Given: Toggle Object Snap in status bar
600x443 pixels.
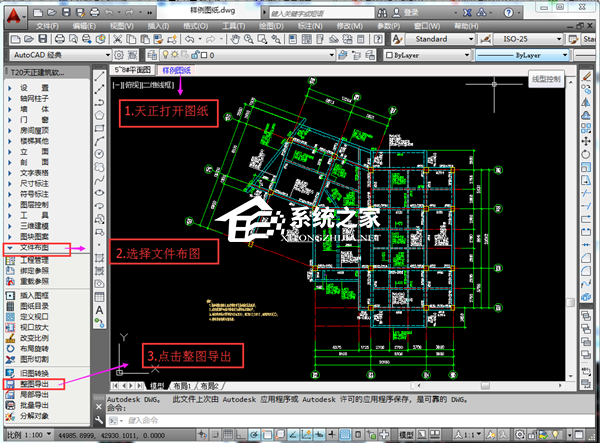Looking at the screenshot, I should [267, 435].
